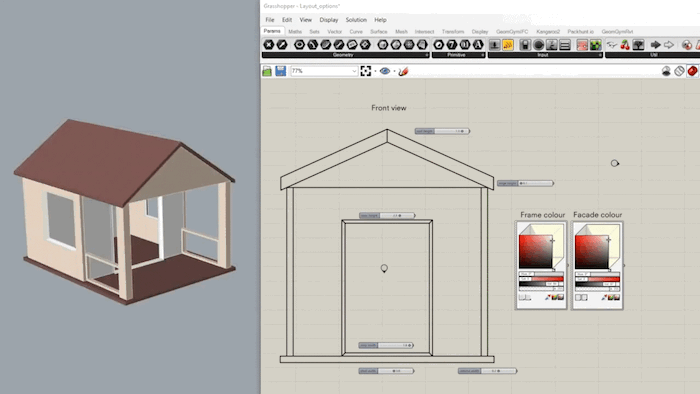
Task: Switch to the Curve tab
Action: pos(356,32)
